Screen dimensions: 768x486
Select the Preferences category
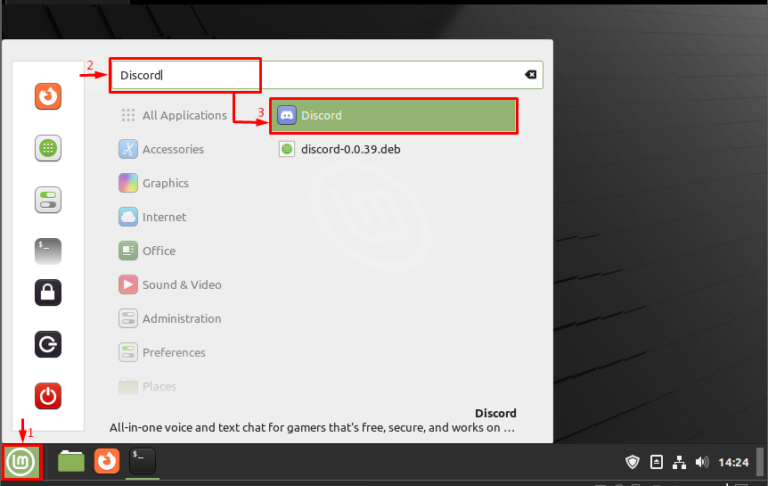(163, 352)
